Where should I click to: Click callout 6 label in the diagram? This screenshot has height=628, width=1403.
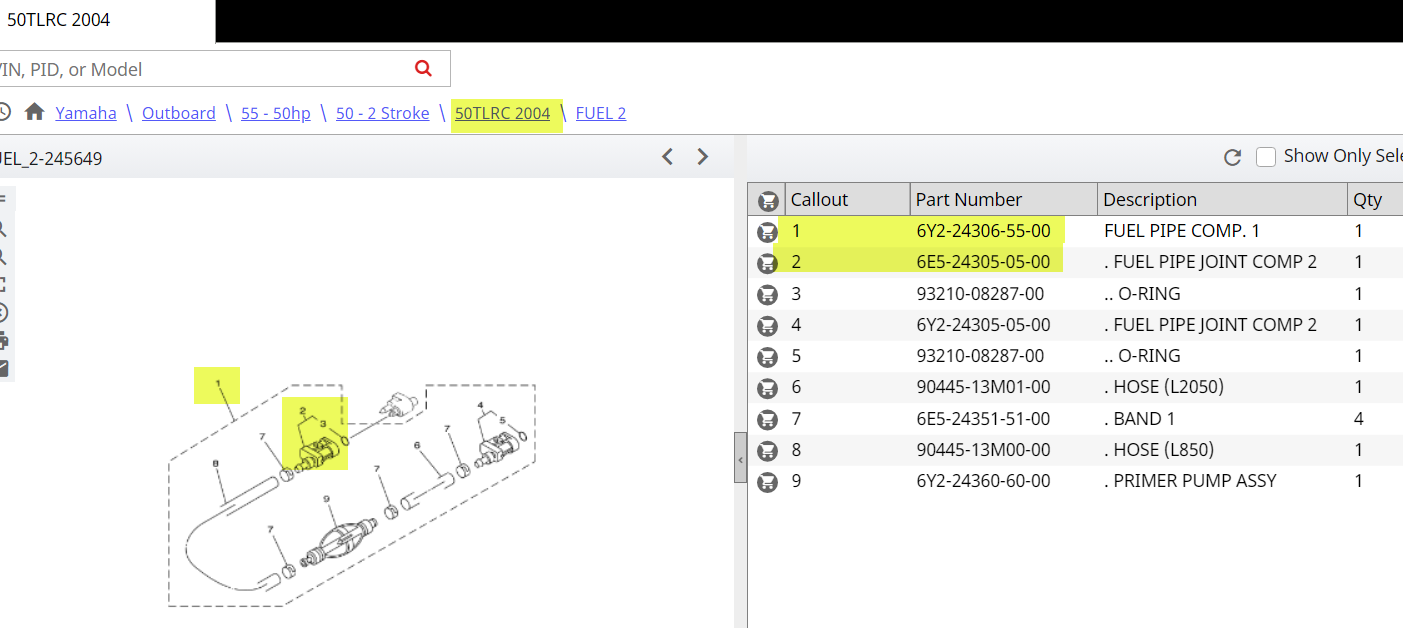pyautogui.click(x=416, y=446)
